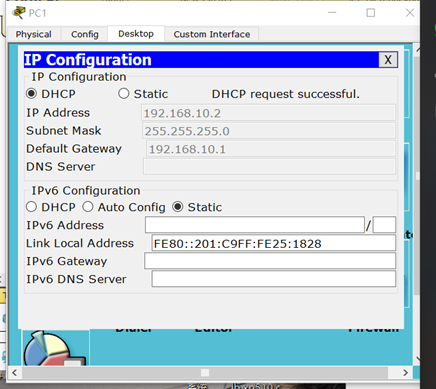Switch to the Physical tab
The height and width of the screenshot is (389, 436).
34,34
